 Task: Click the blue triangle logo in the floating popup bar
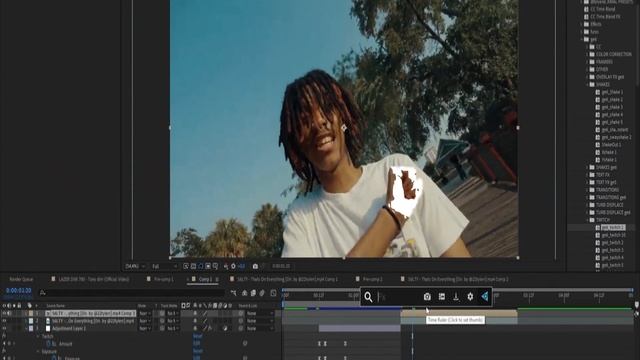[484, 297]
